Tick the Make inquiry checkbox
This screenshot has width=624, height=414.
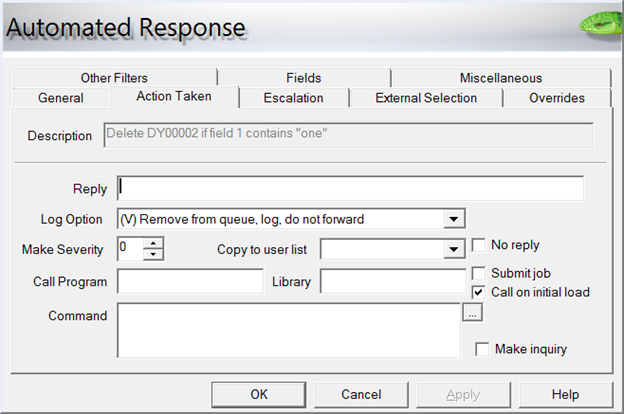pyautogui.click(x=483, y=349)
